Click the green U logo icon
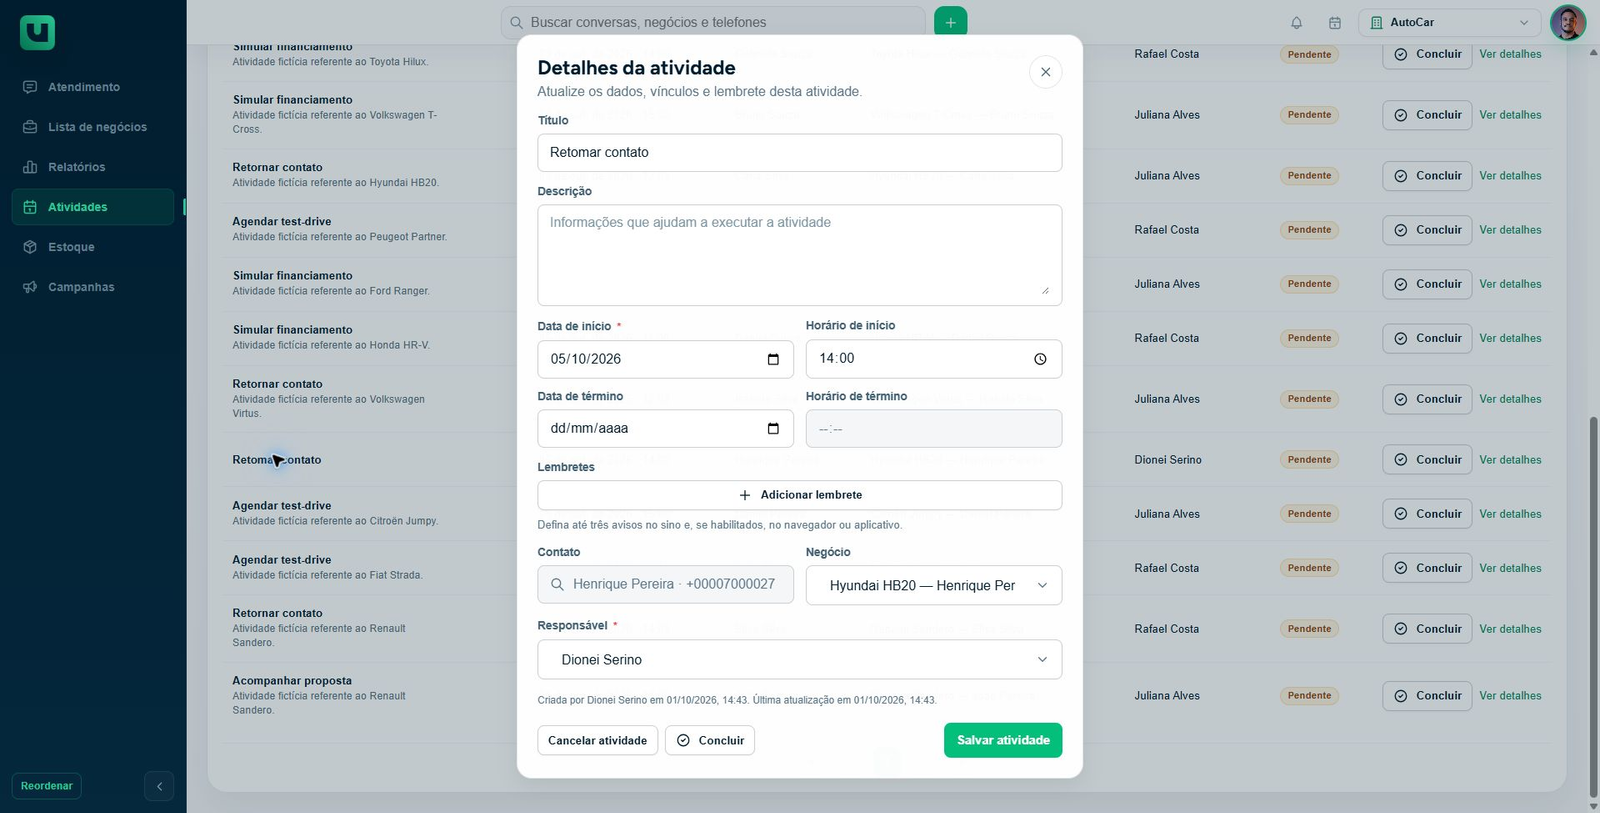The height and width of the screenshot is (813, 1600). (x=37, y=33)
